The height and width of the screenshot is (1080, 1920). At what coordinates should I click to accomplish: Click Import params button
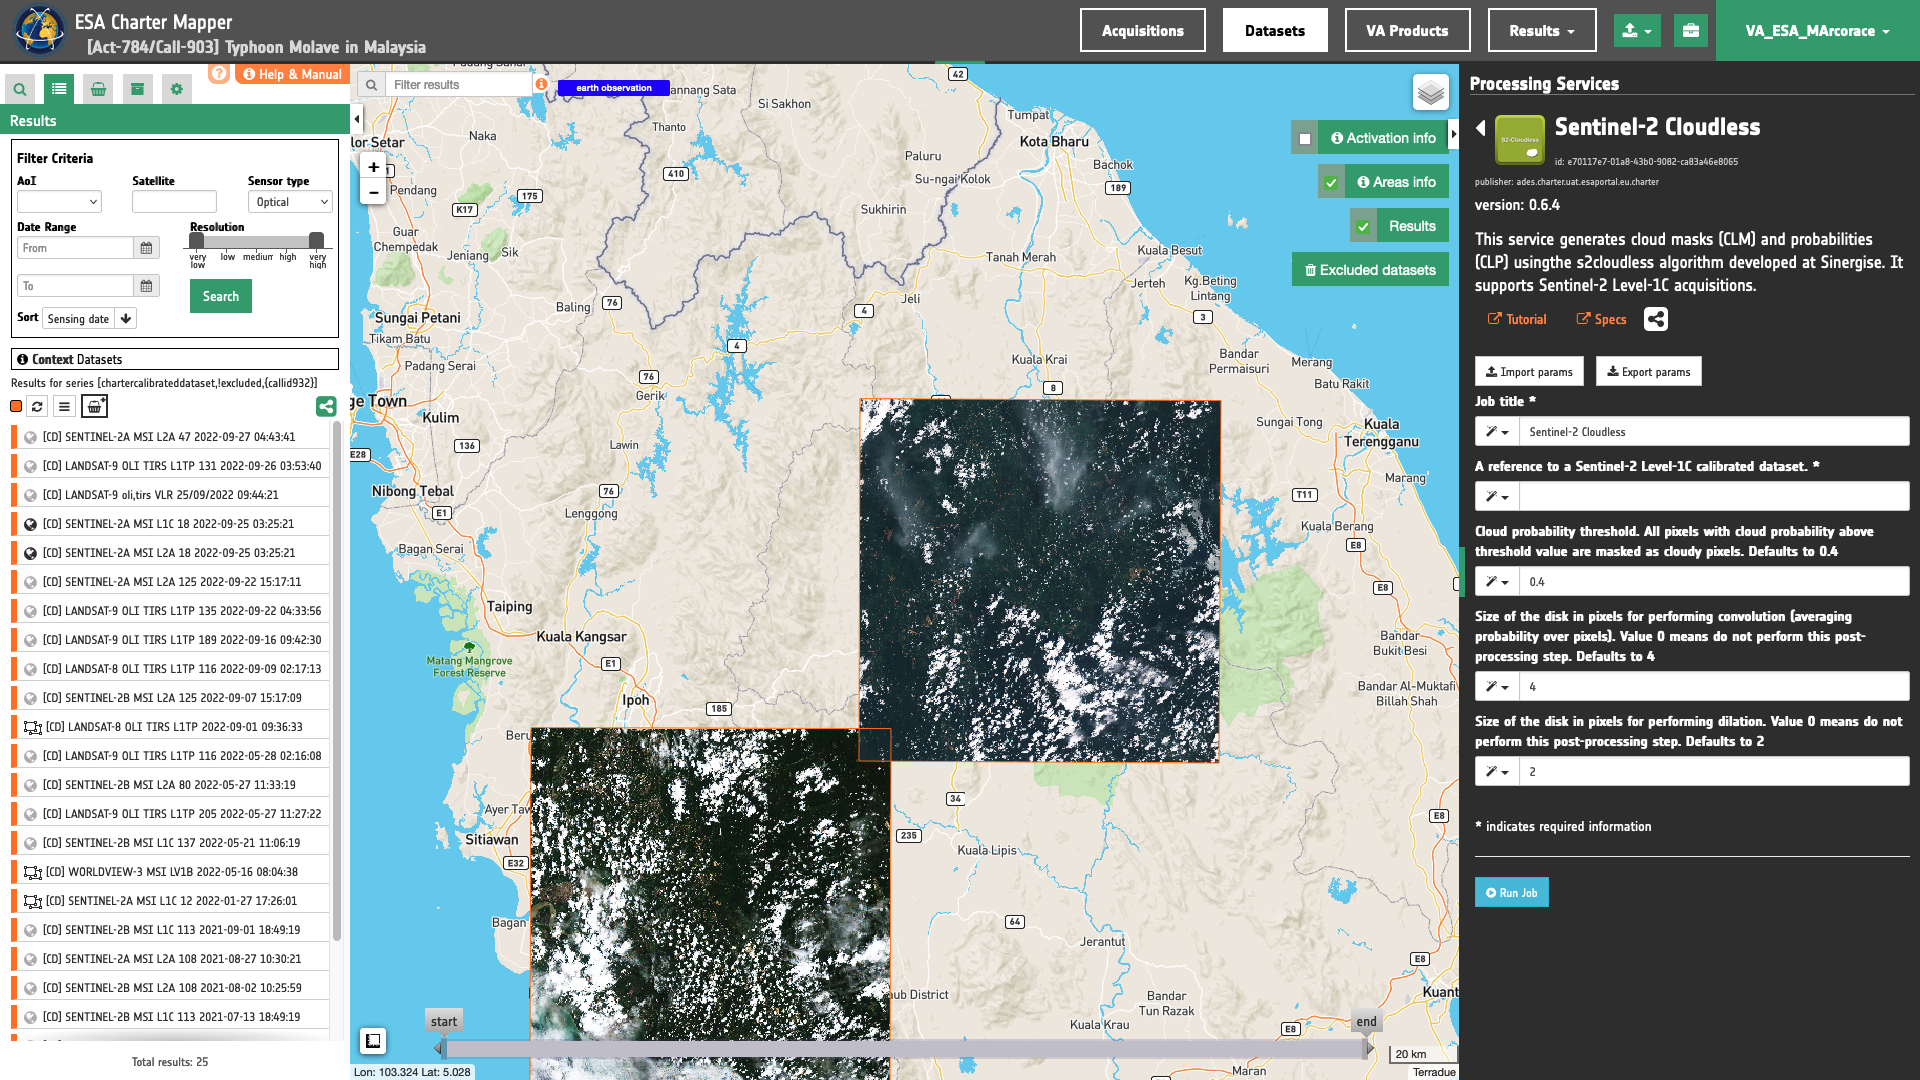[x=1529, y=372]
